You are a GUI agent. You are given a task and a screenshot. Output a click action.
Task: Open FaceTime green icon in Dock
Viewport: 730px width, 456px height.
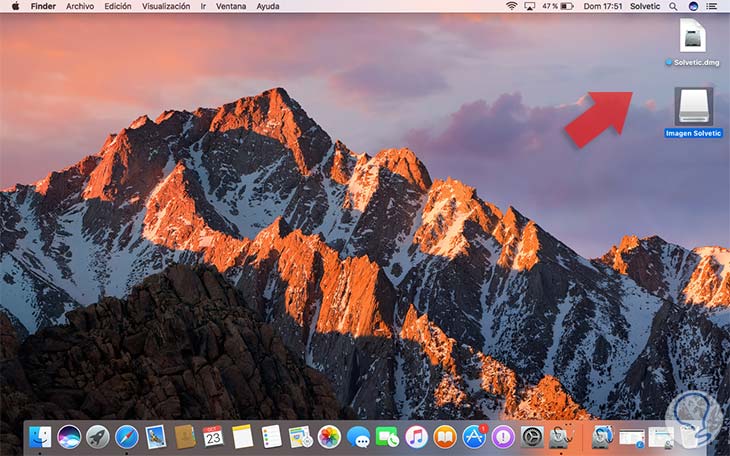pyautogui.click(x=387, y=437)
